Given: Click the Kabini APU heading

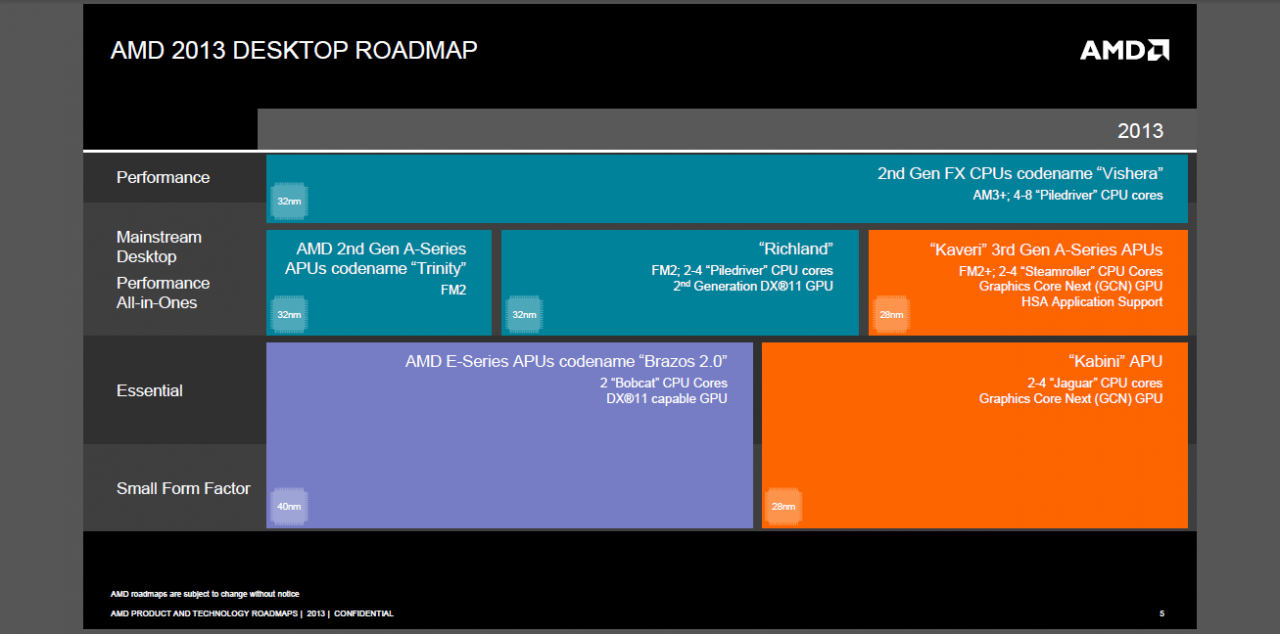Looking at the screenshot, I should [1114, 361].
